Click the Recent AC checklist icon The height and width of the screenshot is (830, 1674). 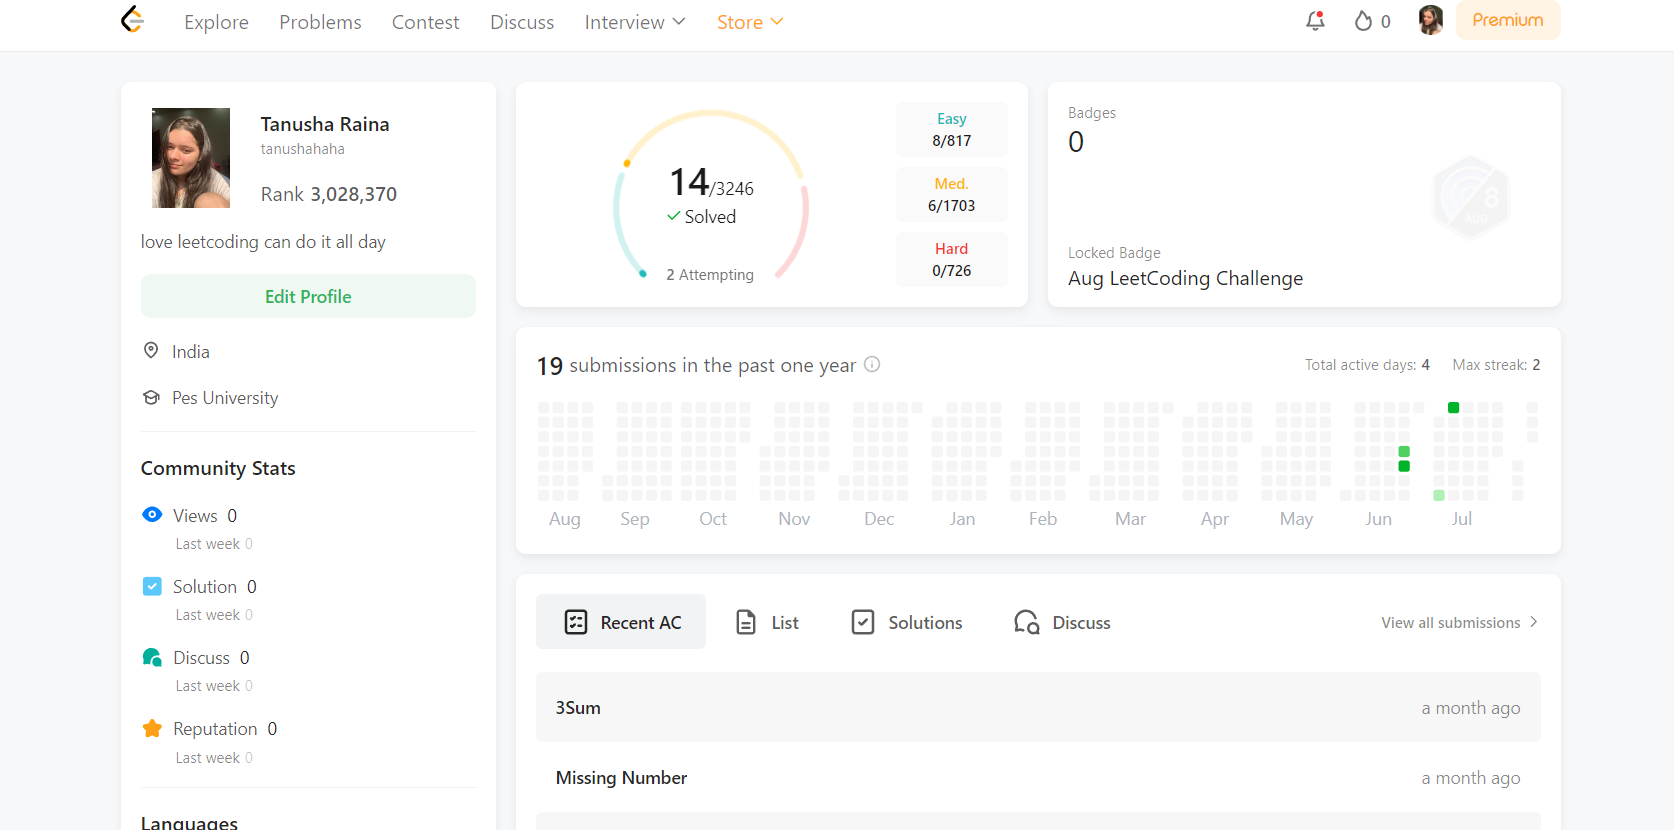[576, 622]
